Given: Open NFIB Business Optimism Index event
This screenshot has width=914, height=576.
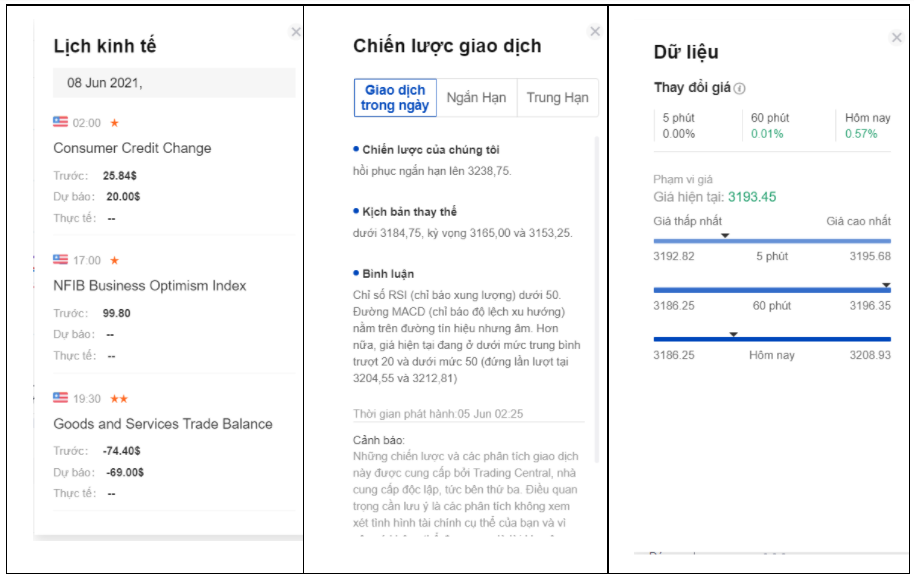Looking at the screenshot, I should (150, 286).
